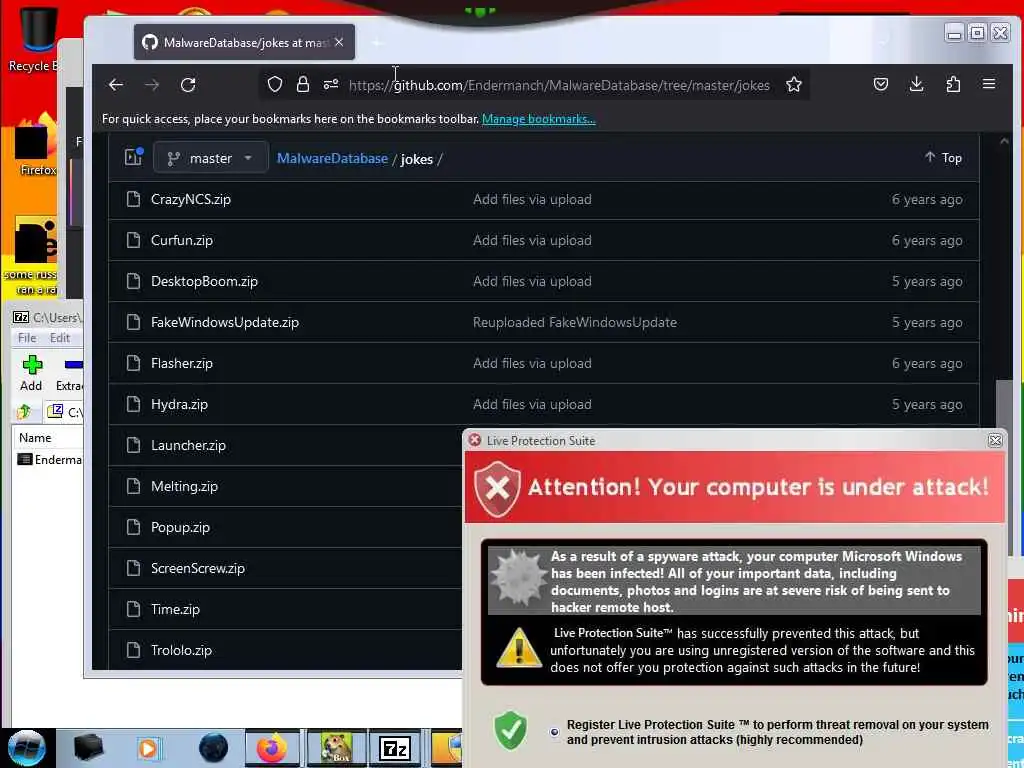Open the shield tracking protection icon
This screenshot has height=768, width=1024.
tap(275, 84)
